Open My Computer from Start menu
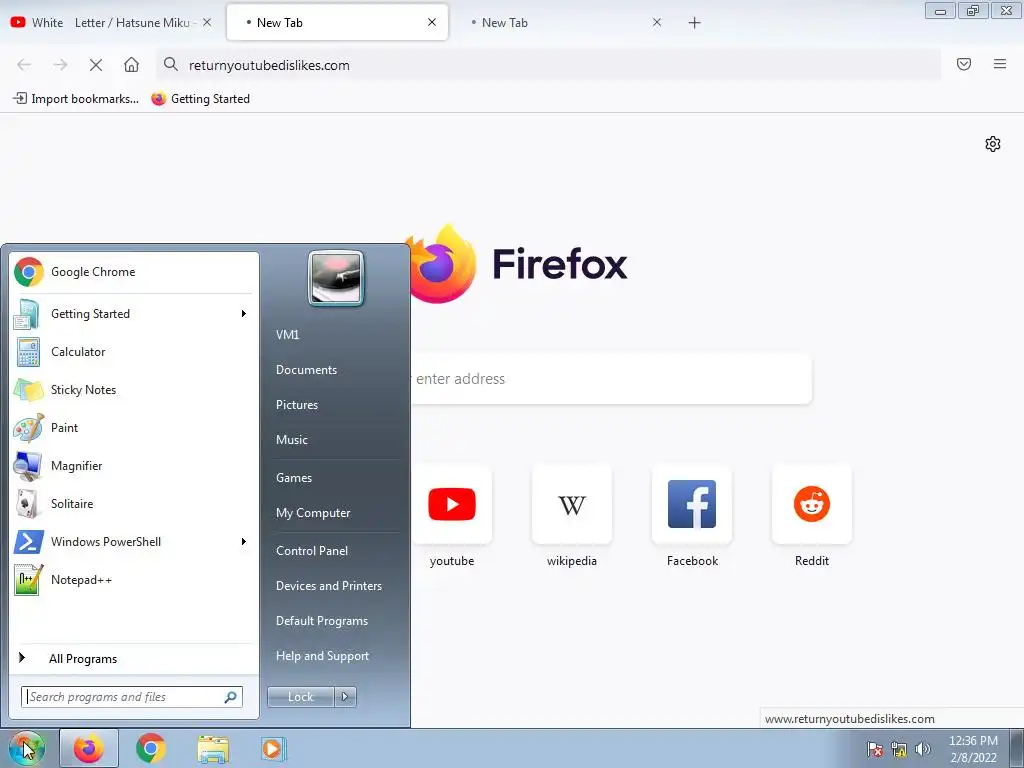 point(313,513)
